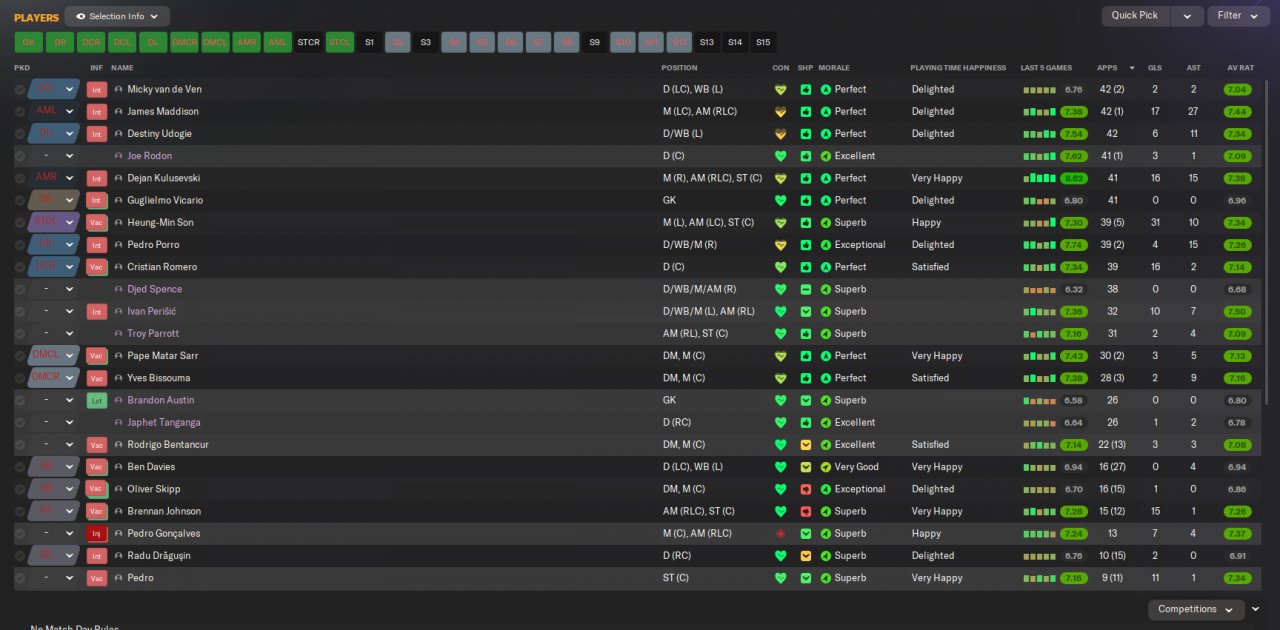Click Brandon Austin's Lst info badge

pyautogui.click(x=97, y=401)
